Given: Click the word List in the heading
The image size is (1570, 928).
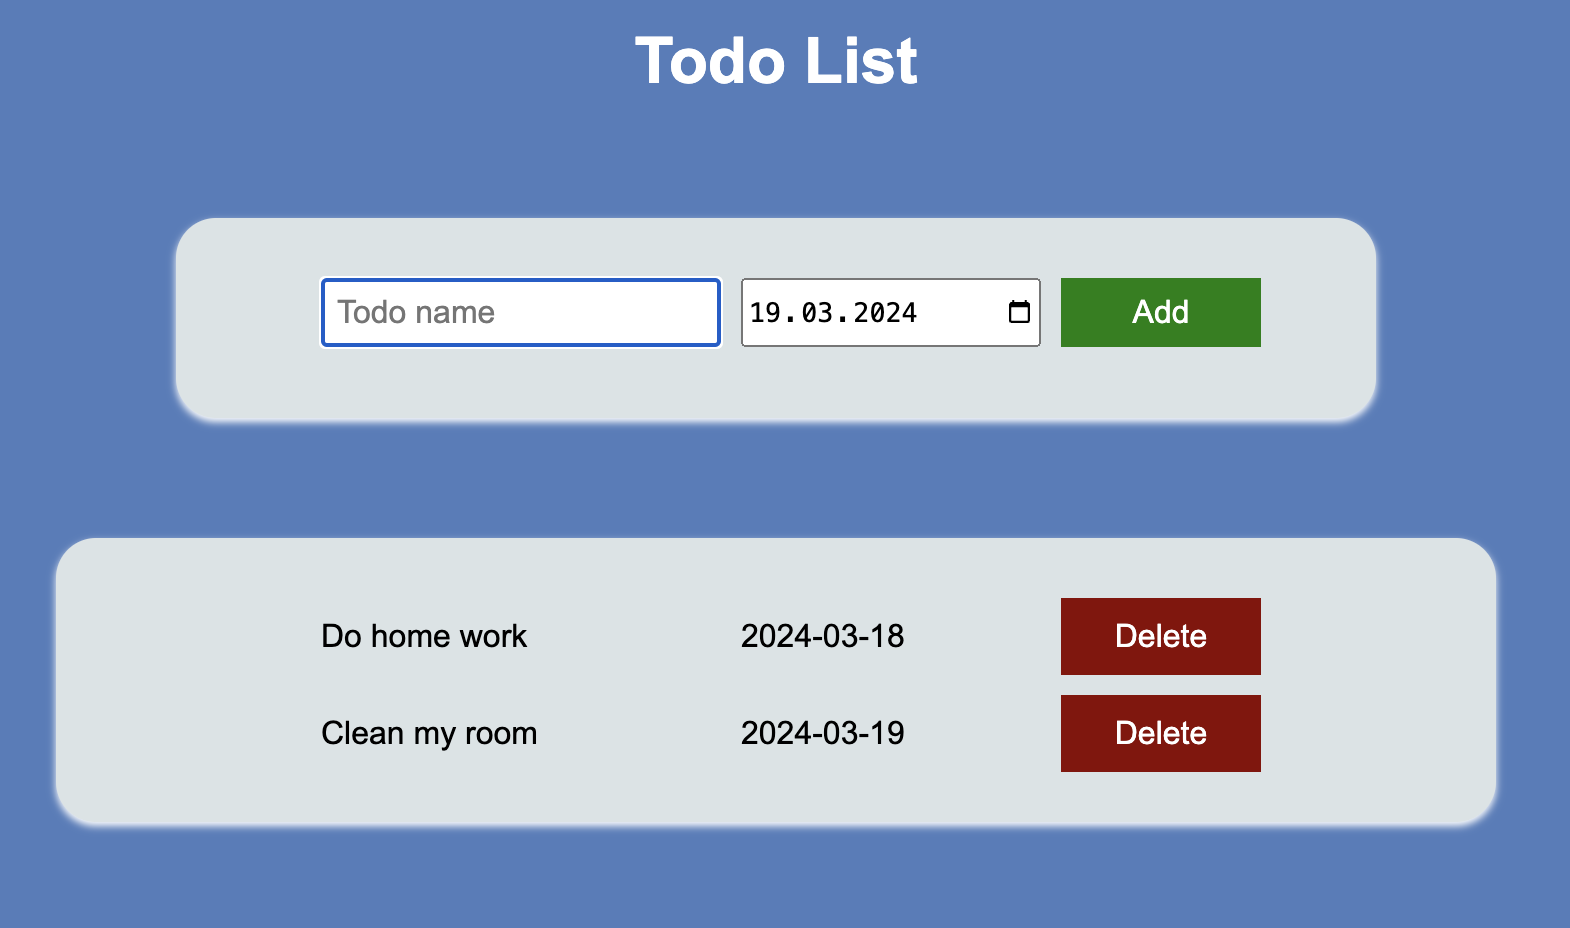Looking at the screenshot, I should pos(861,61).
